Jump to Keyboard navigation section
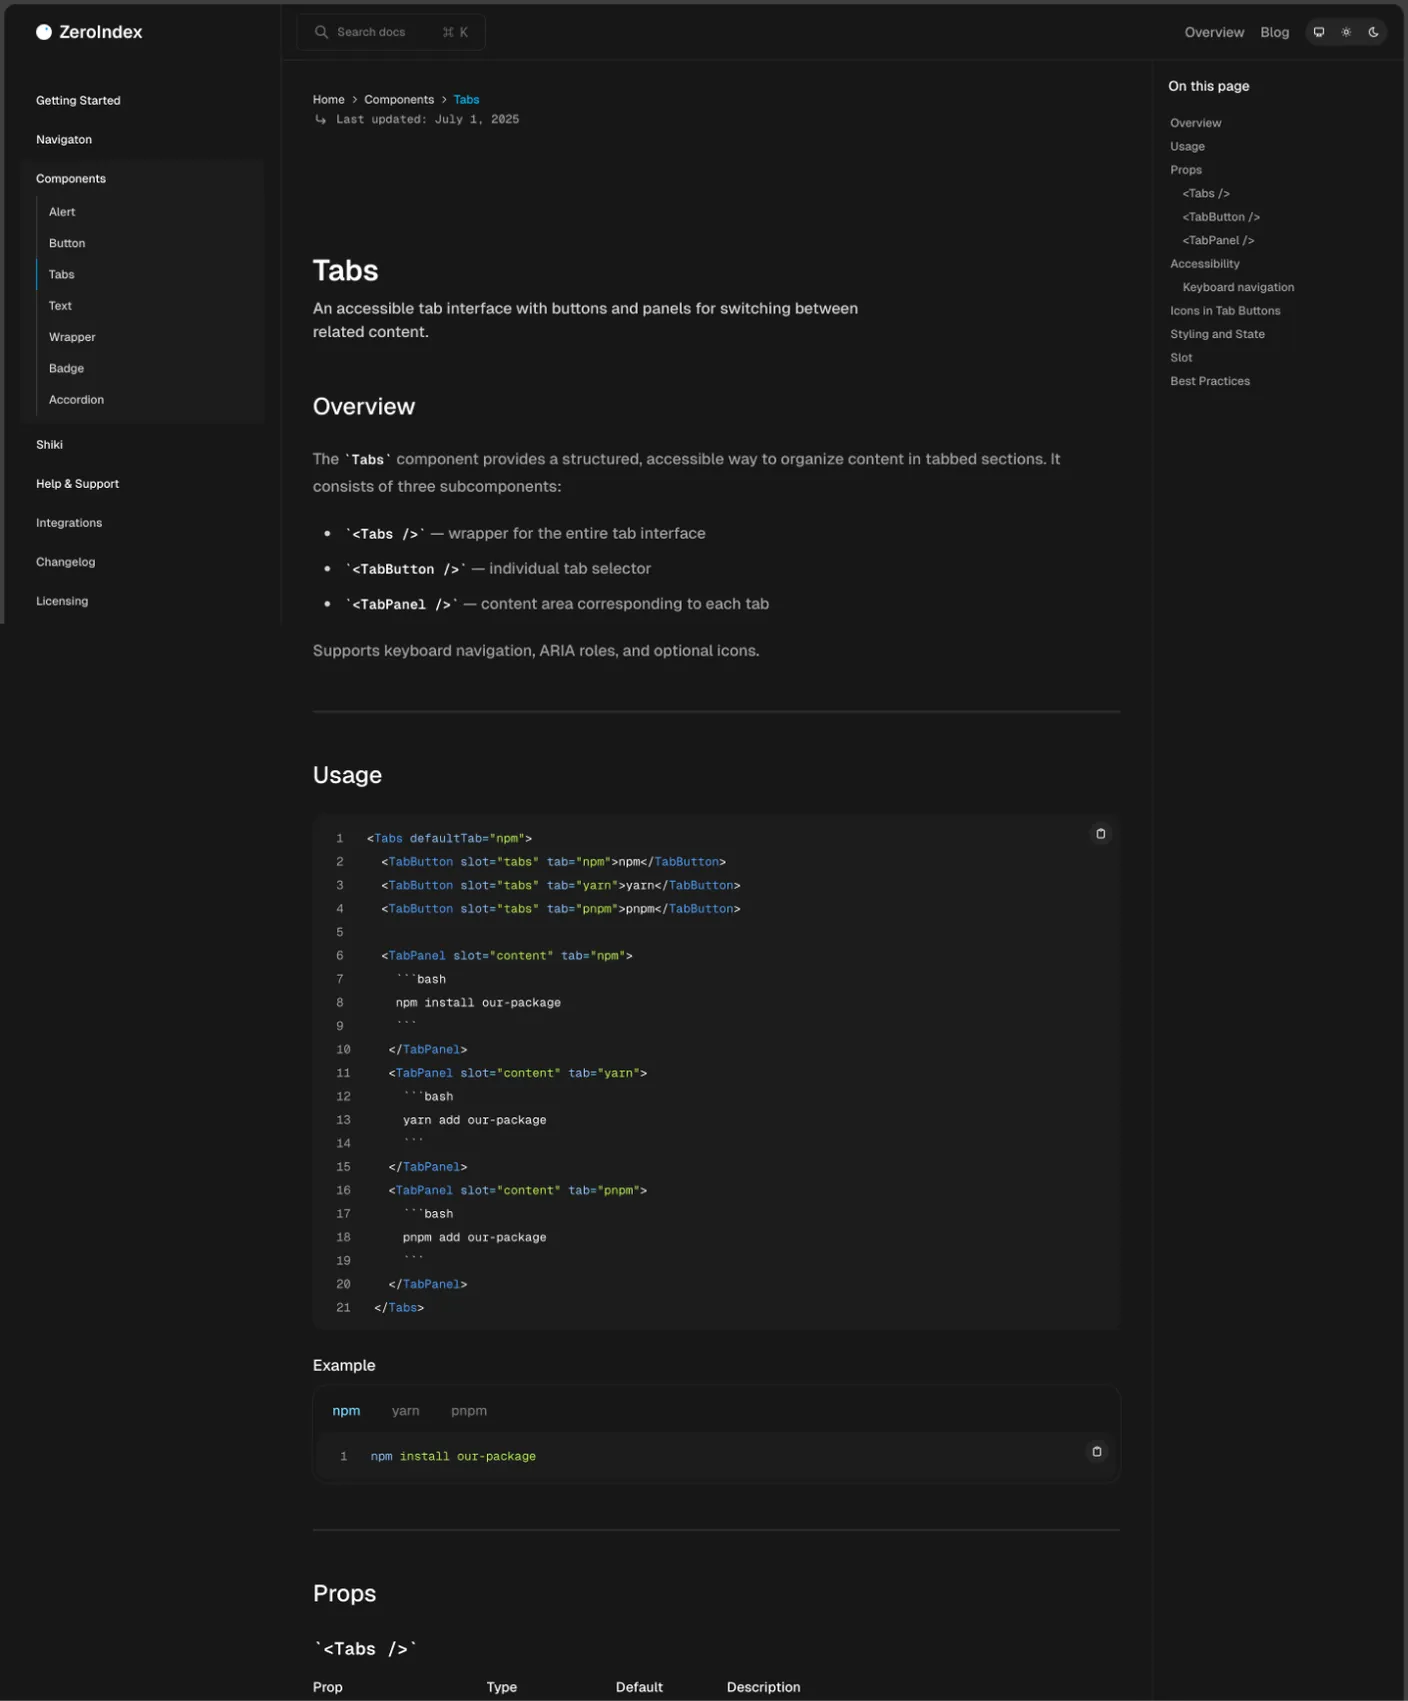Image resolution: width=1408 pixels, height=1701 pixels. coord(1238,287)
